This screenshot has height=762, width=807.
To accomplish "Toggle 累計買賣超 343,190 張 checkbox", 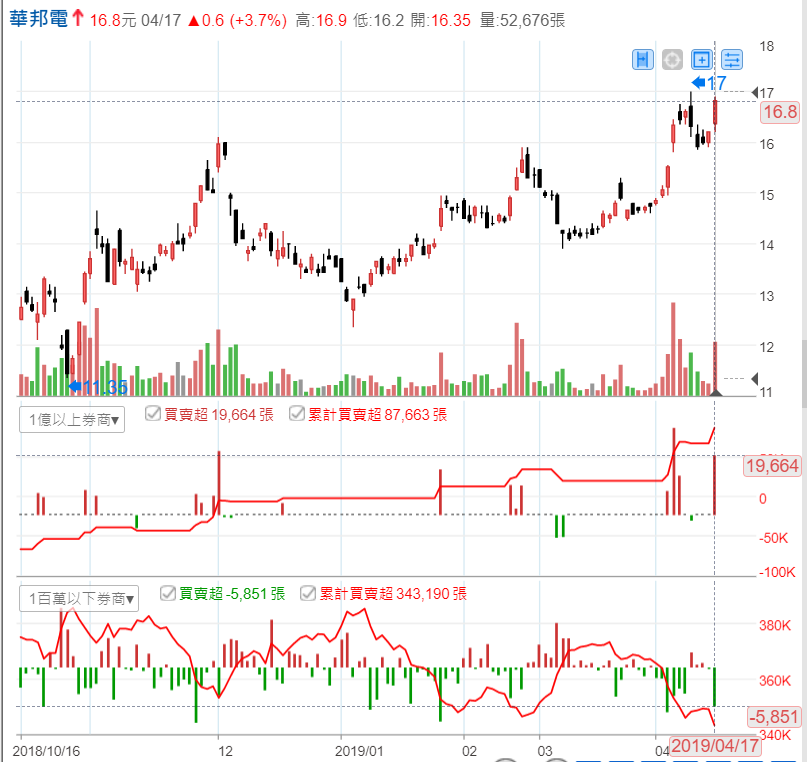I will 309,593.
